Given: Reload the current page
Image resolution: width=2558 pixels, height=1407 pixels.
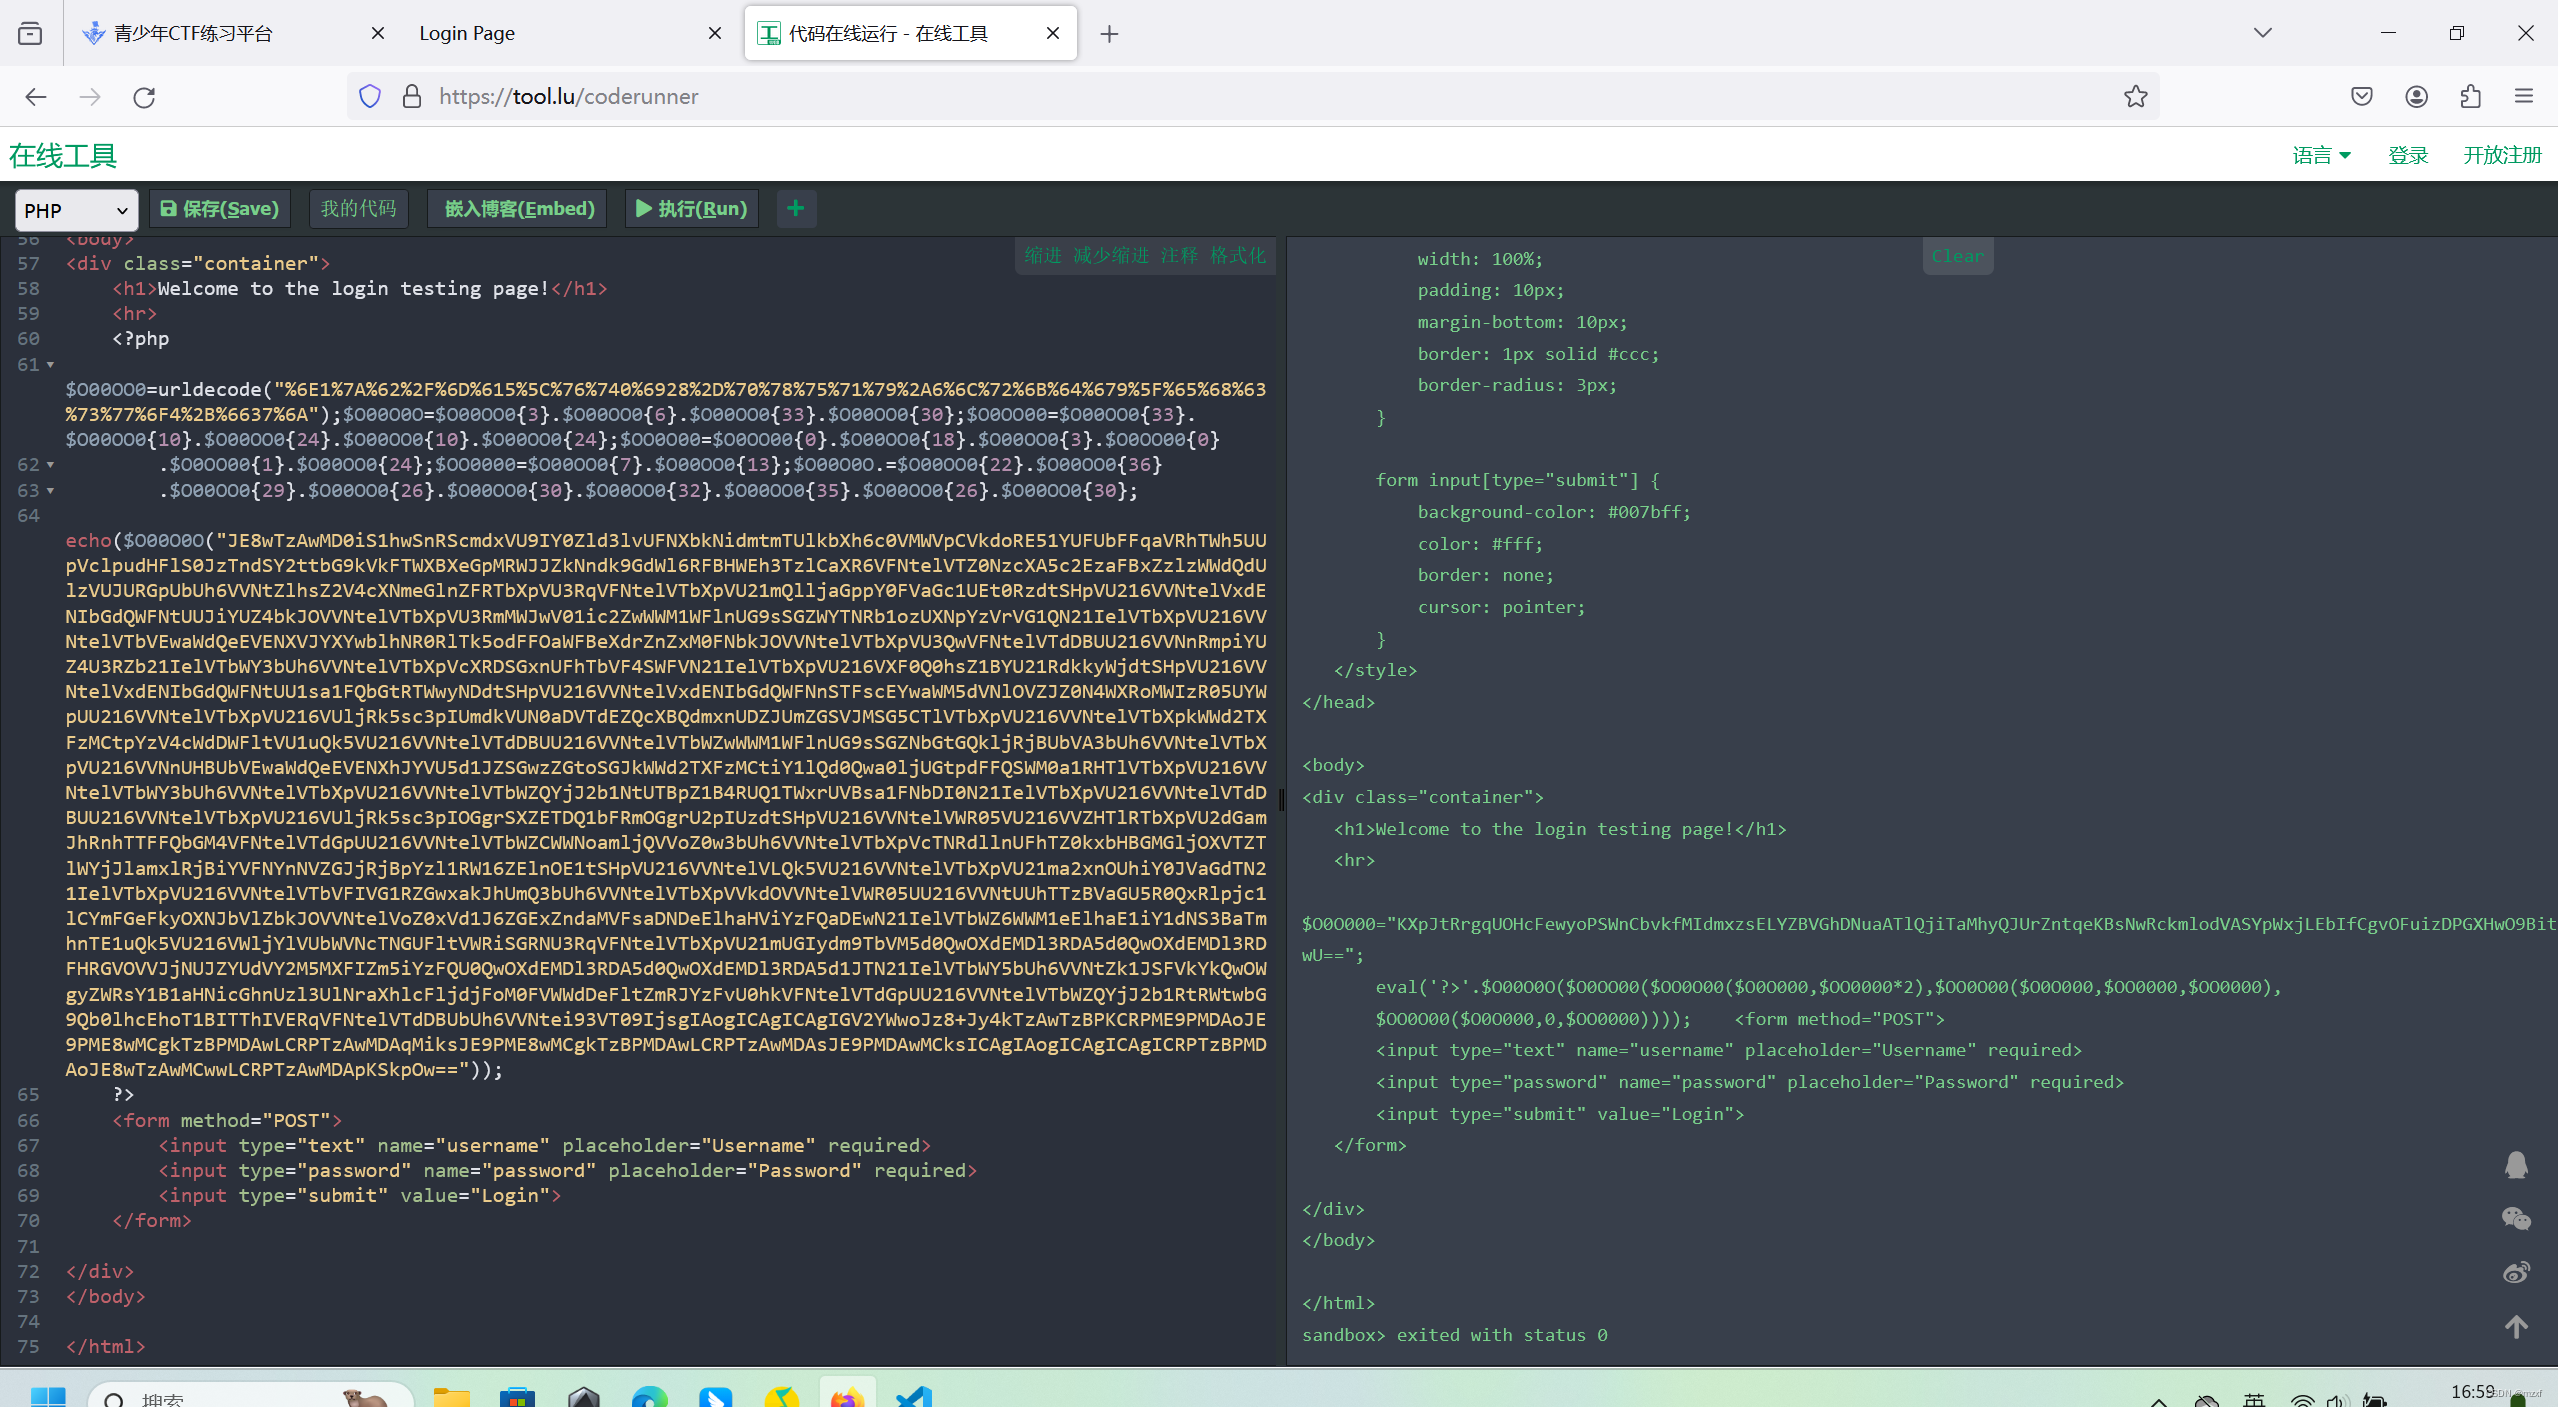Looking at the screenshot, I should [143, 96].
